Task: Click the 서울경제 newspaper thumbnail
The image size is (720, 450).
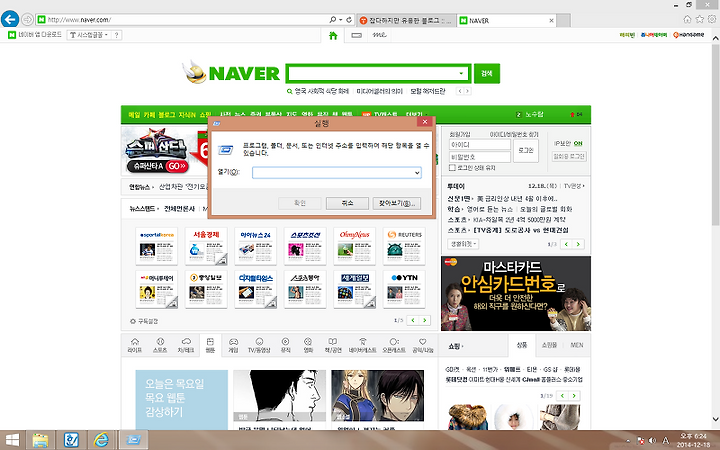Action: click(x=206, y=246)
